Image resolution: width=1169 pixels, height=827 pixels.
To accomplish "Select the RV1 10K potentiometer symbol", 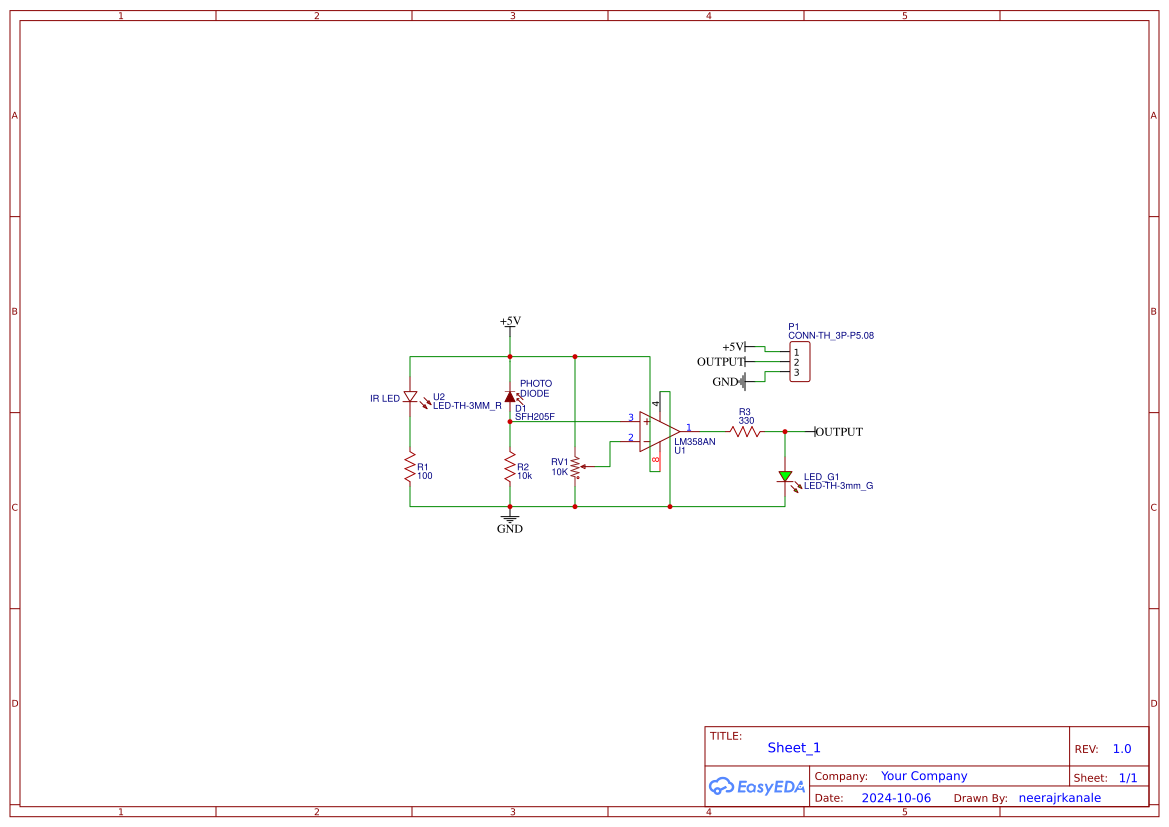I will pyautogui.click(x=575, y=465).
